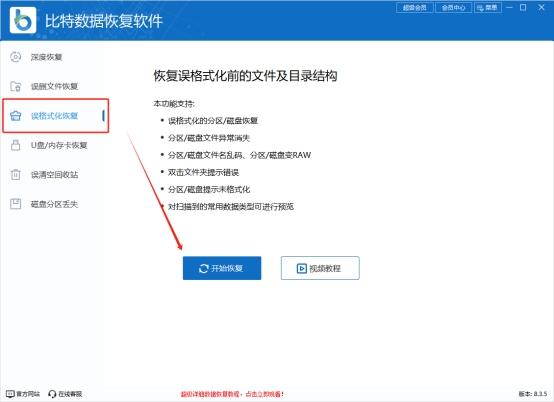Viewport: 554px width, 402px height.
Task: Click the bullet 误格式化的分区/磁盘恢复
Action: coord(213,121)
